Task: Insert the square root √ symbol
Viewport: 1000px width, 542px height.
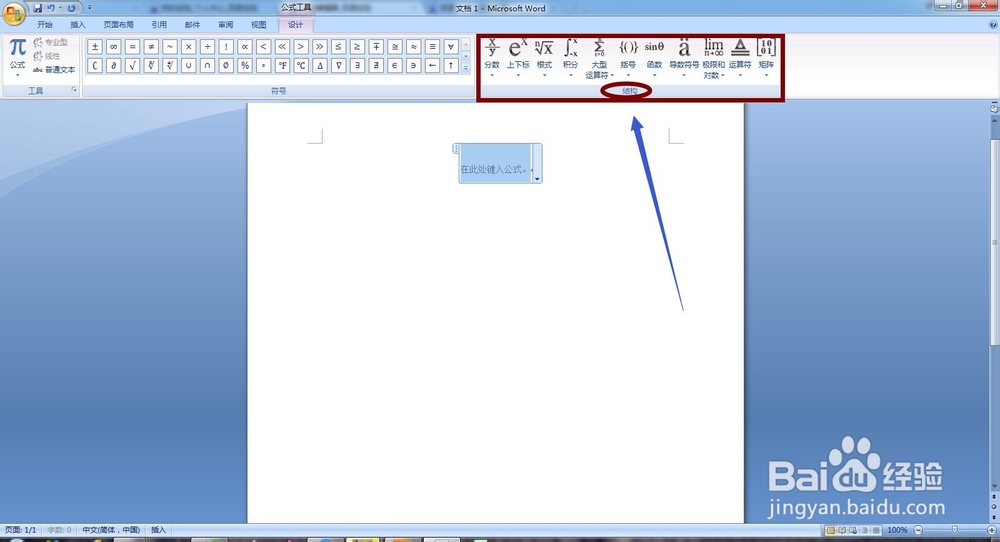Action: [x=133, y=65]
